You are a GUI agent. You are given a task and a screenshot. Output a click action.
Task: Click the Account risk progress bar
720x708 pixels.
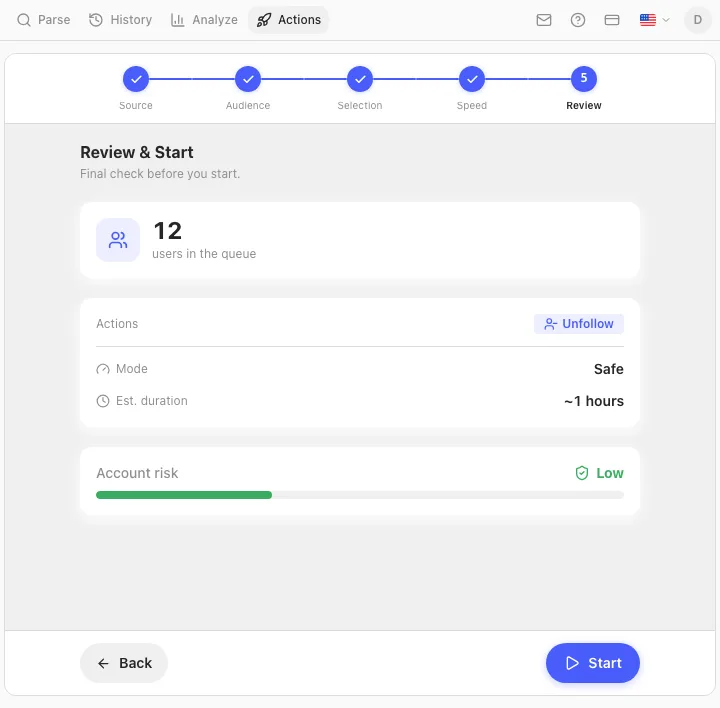360,495
